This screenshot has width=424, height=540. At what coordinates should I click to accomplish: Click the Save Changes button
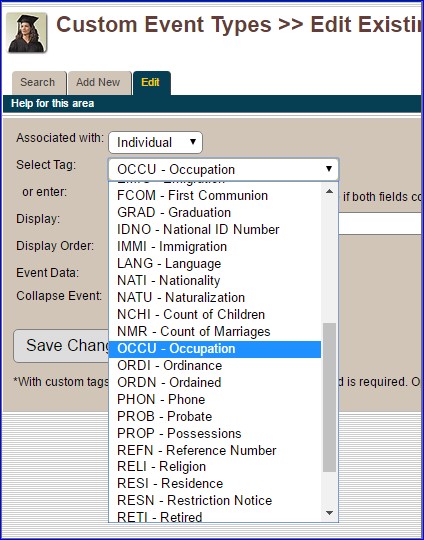(x=61, y=346)
